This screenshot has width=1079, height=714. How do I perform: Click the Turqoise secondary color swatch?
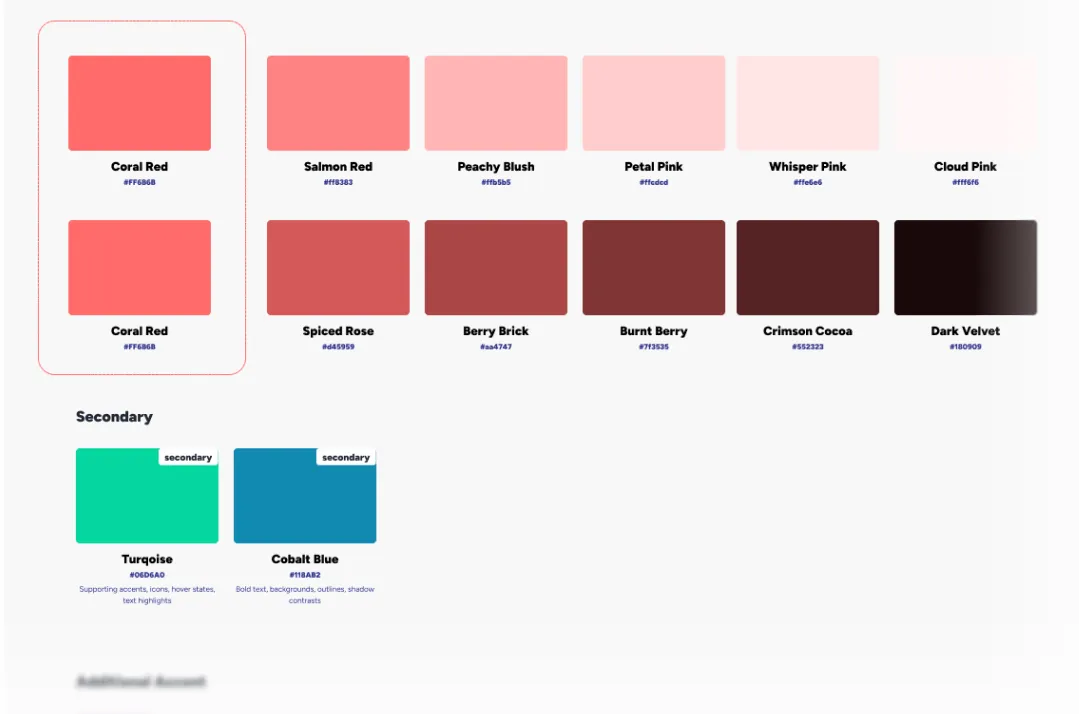(x=146, y=495)
